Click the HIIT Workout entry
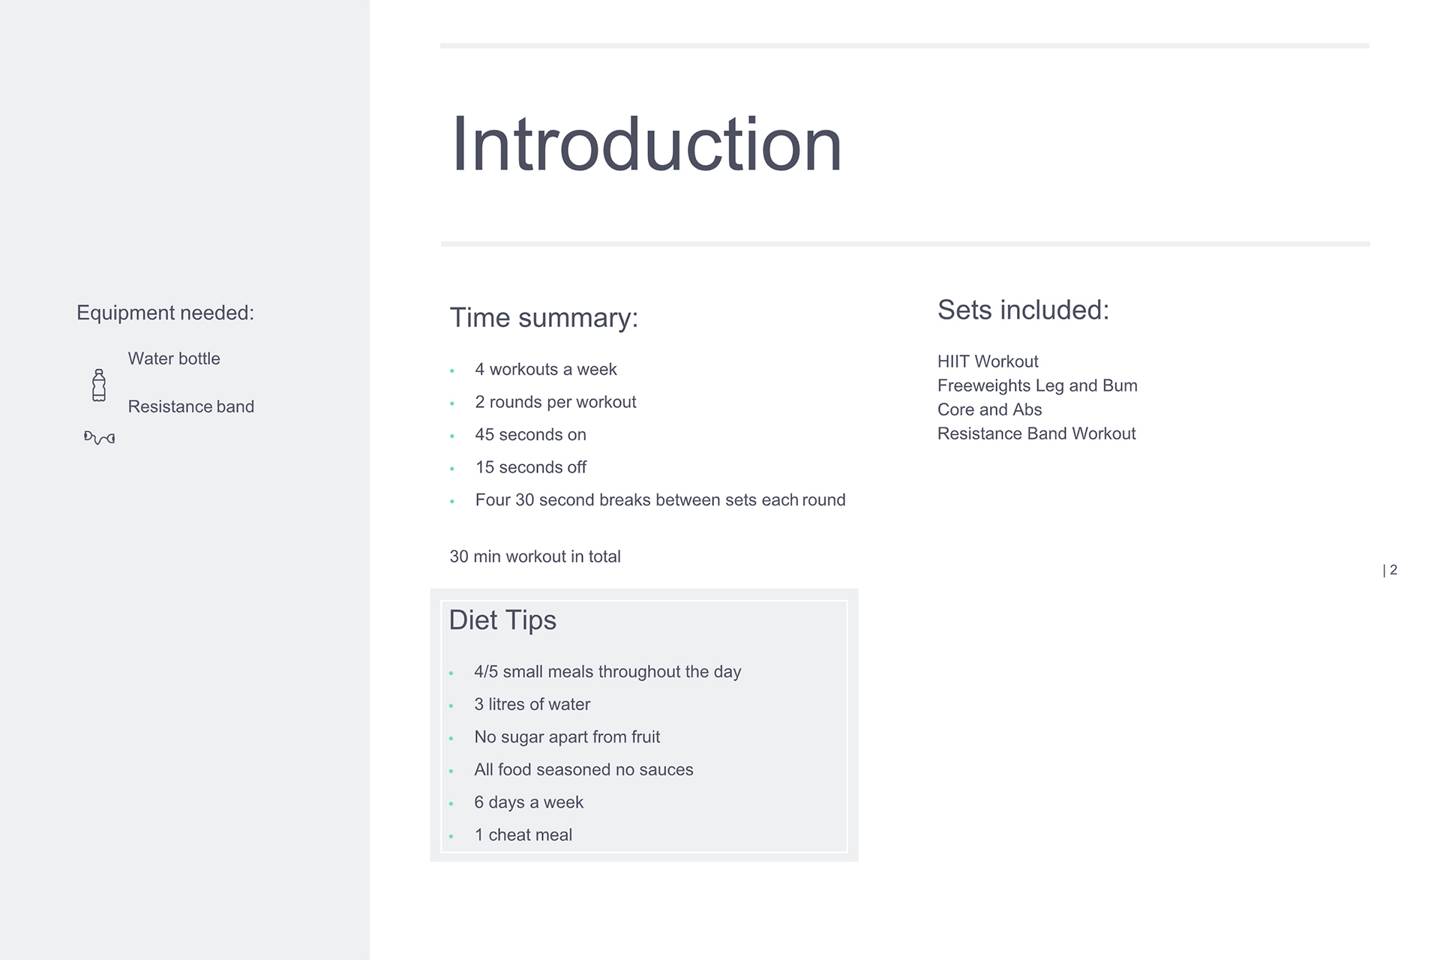 988,362
